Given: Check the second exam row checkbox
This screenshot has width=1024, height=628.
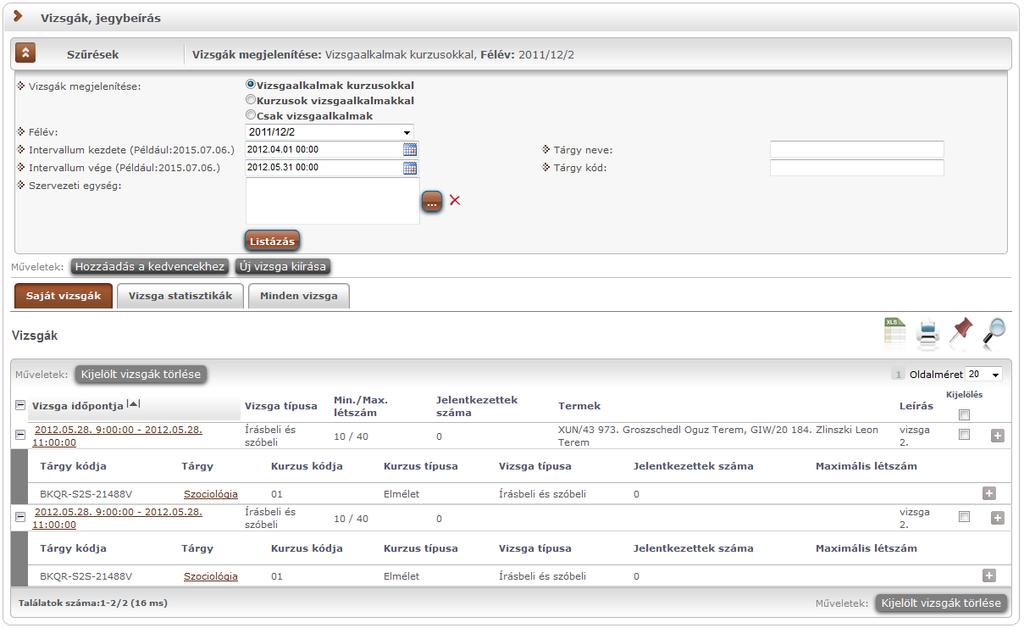Looking at the screenshot, I should point(964,516).
